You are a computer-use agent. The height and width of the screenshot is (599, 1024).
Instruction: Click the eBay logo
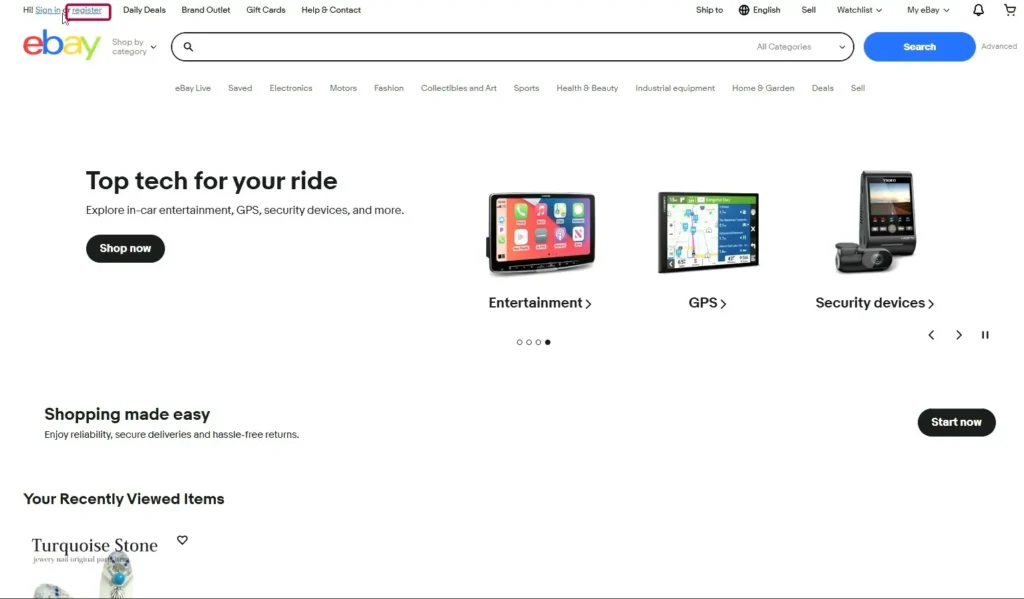pos(62,45)
